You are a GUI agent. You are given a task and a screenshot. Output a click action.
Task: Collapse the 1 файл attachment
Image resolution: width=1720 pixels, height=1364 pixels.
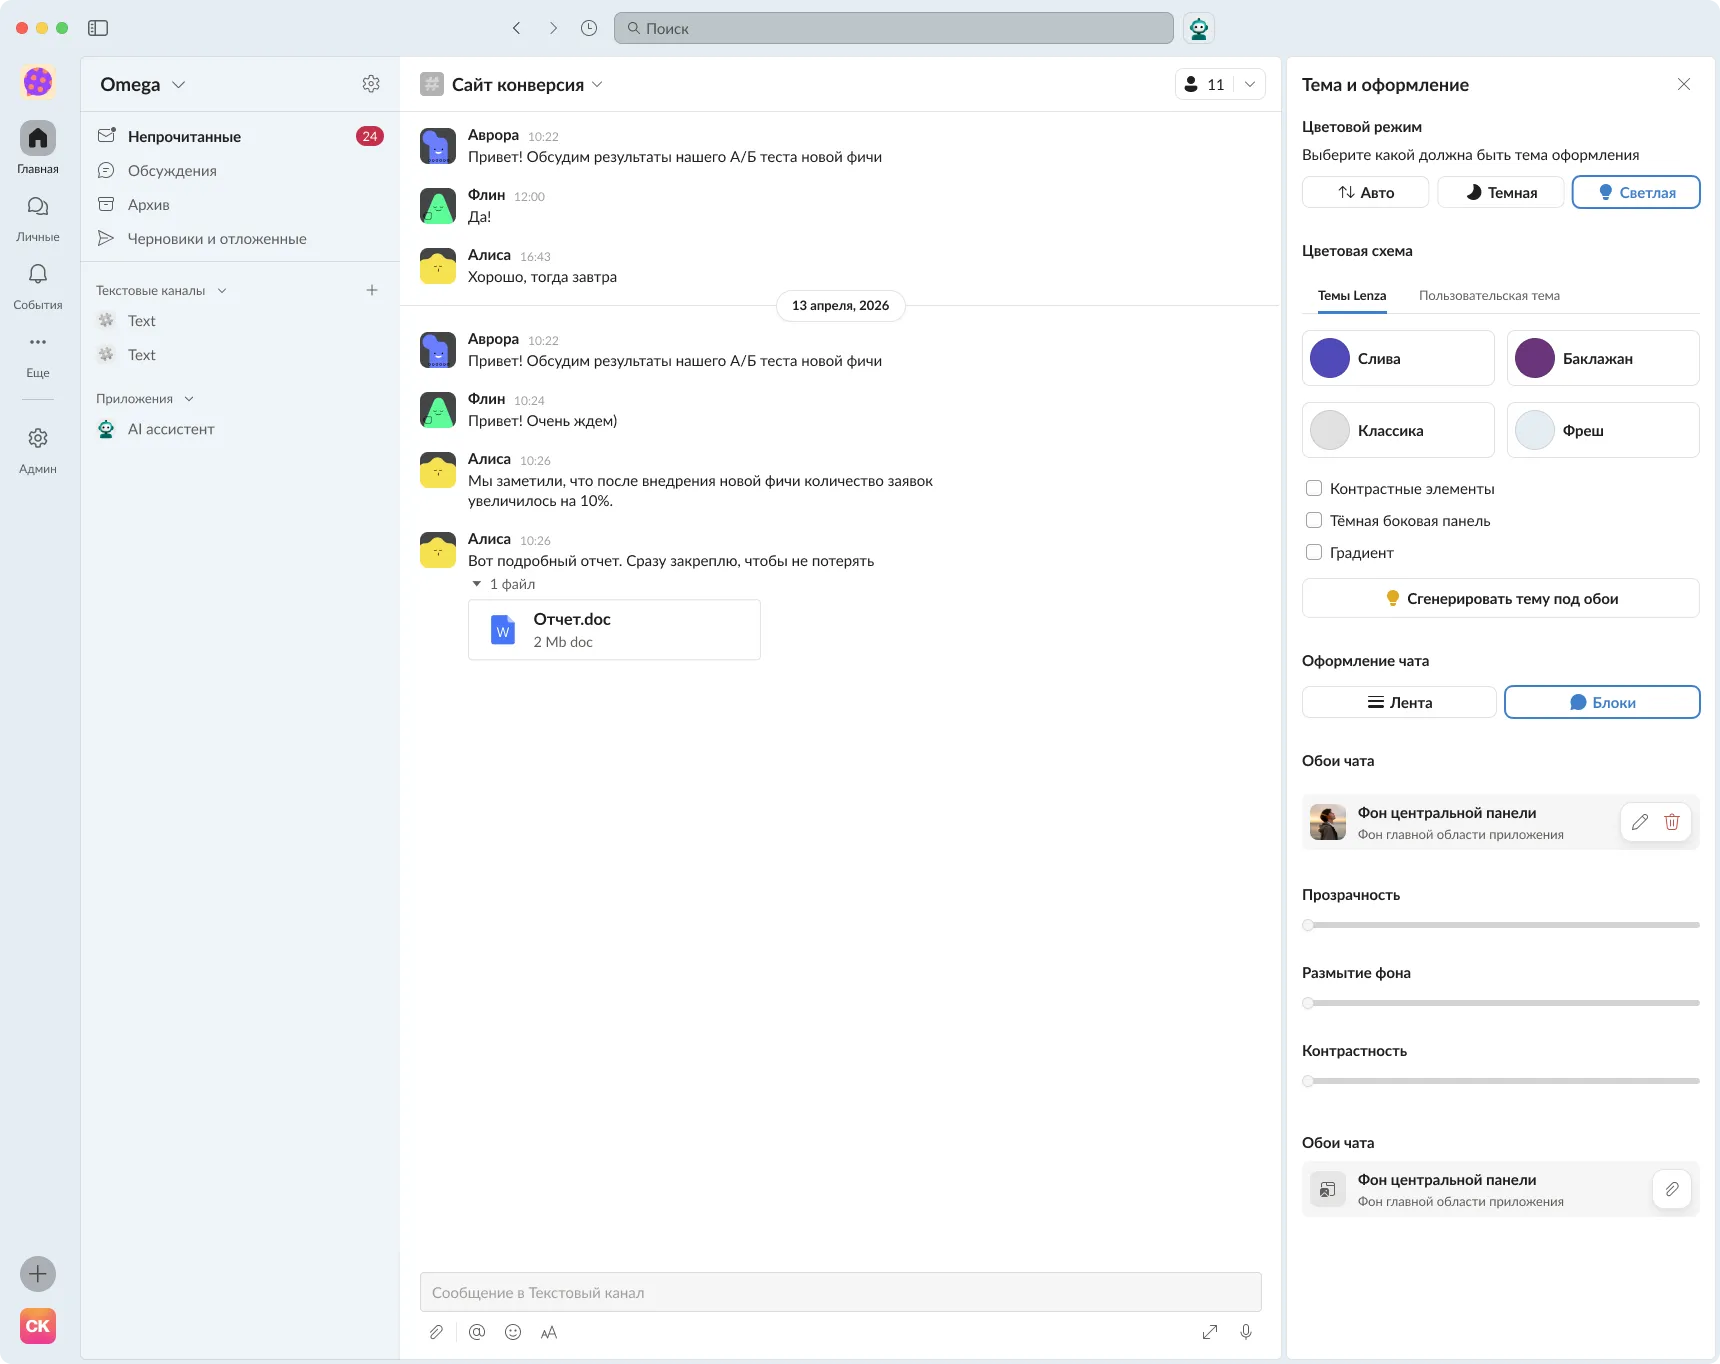(x=477, y=584)
